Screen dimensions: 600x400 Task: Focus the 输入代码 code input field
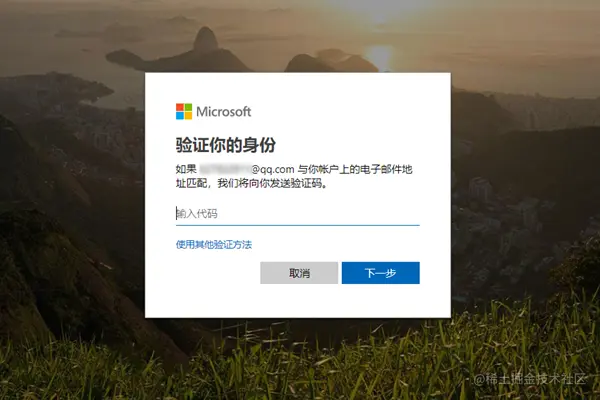point(298,214)
